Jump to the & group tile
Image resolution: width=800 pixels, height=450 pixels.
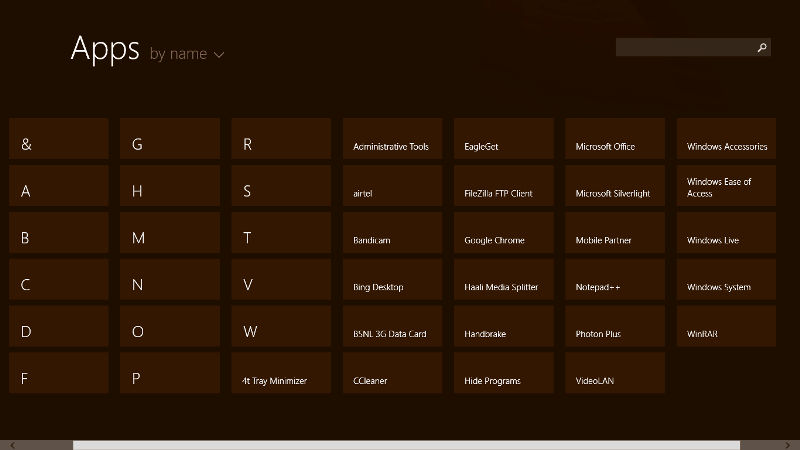pyautogui.click(x=59, y=139)
